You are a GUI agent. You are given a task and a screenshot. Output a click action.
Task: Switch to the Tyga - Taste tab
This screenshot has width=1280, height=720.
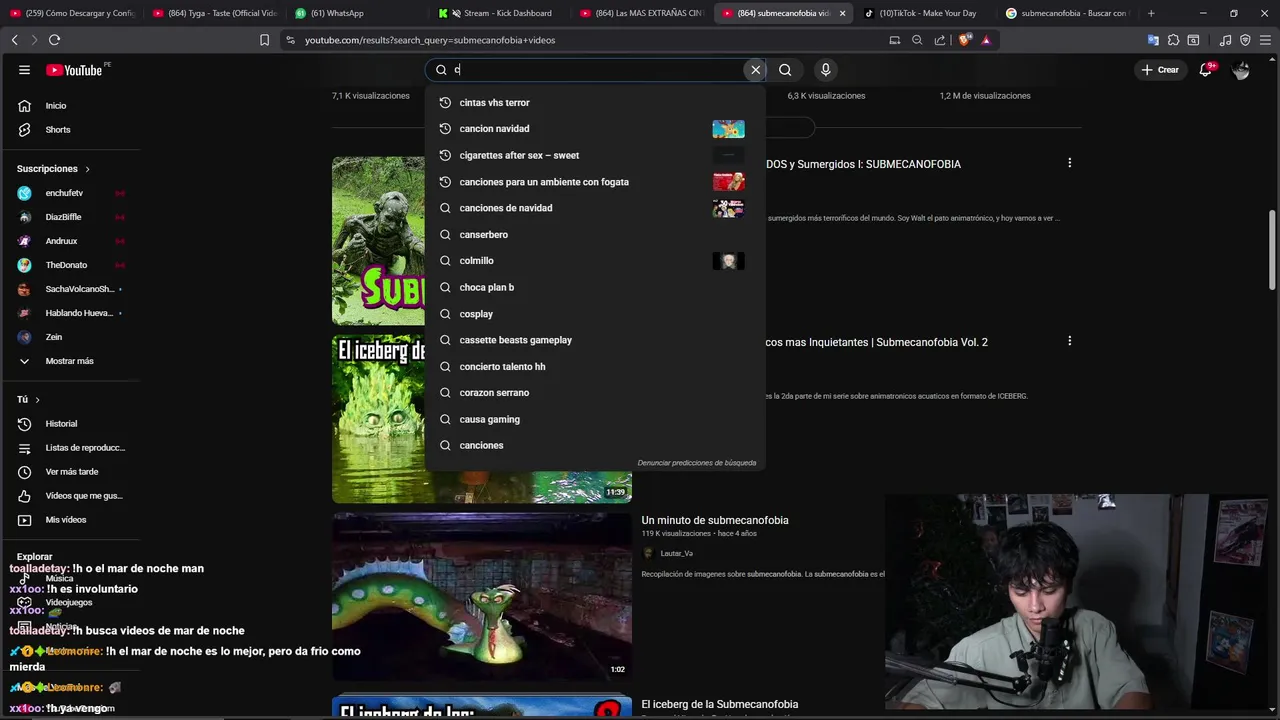coord(215,13)
